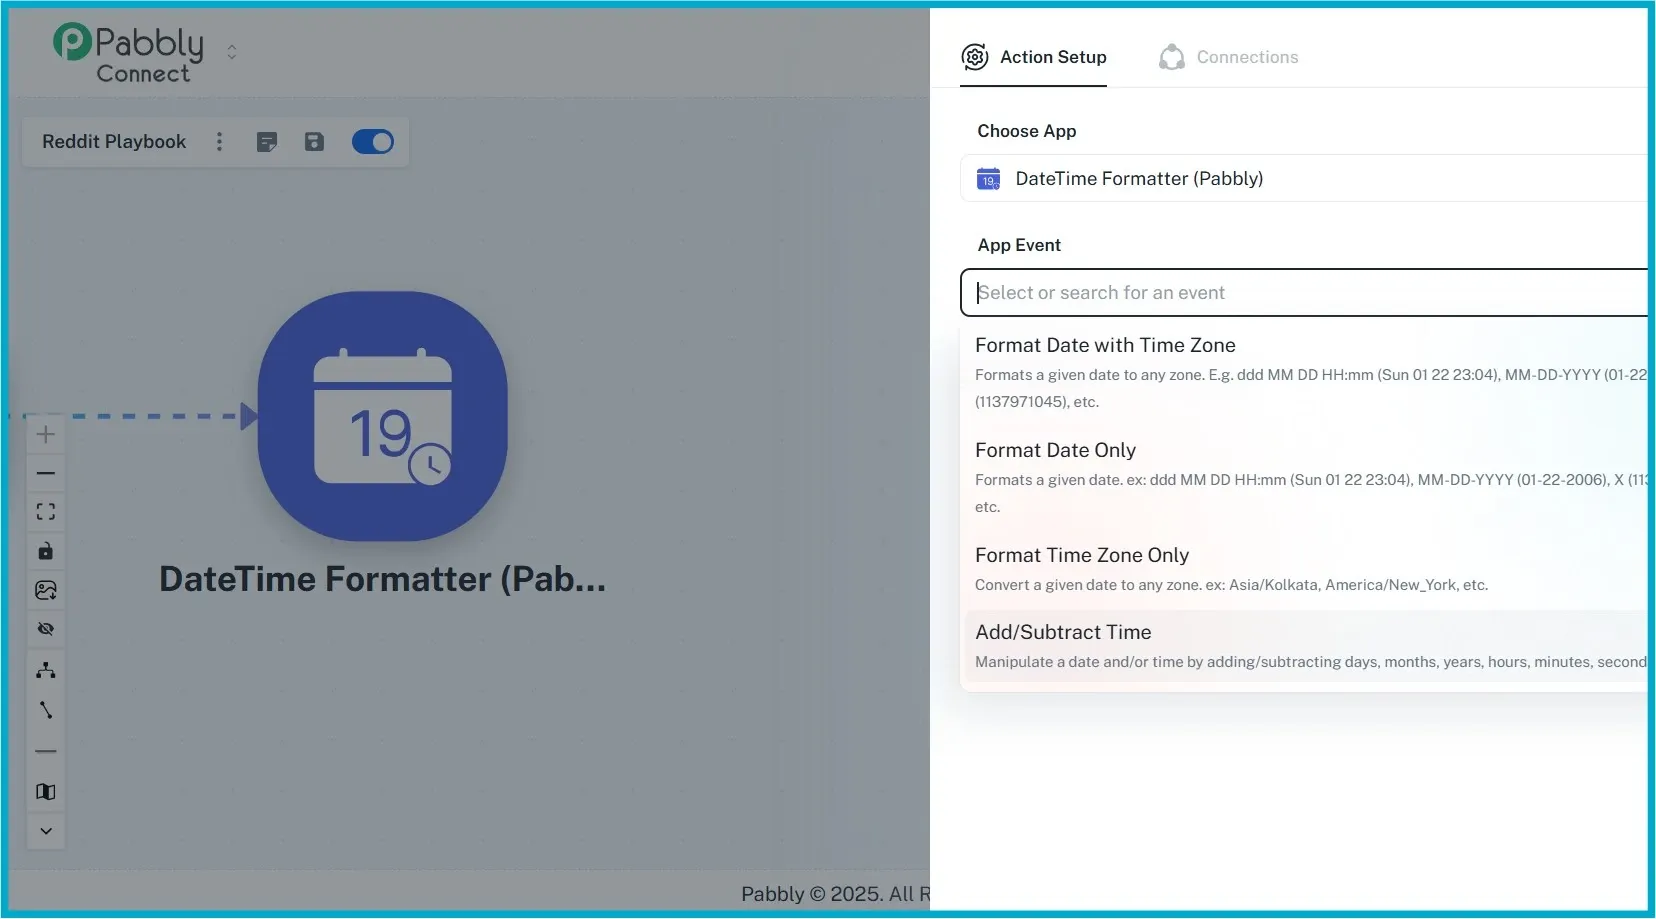
Task: Select the zoom in tool on canvas sidebar
Action: pyautogui.click(x=46, y=434)
